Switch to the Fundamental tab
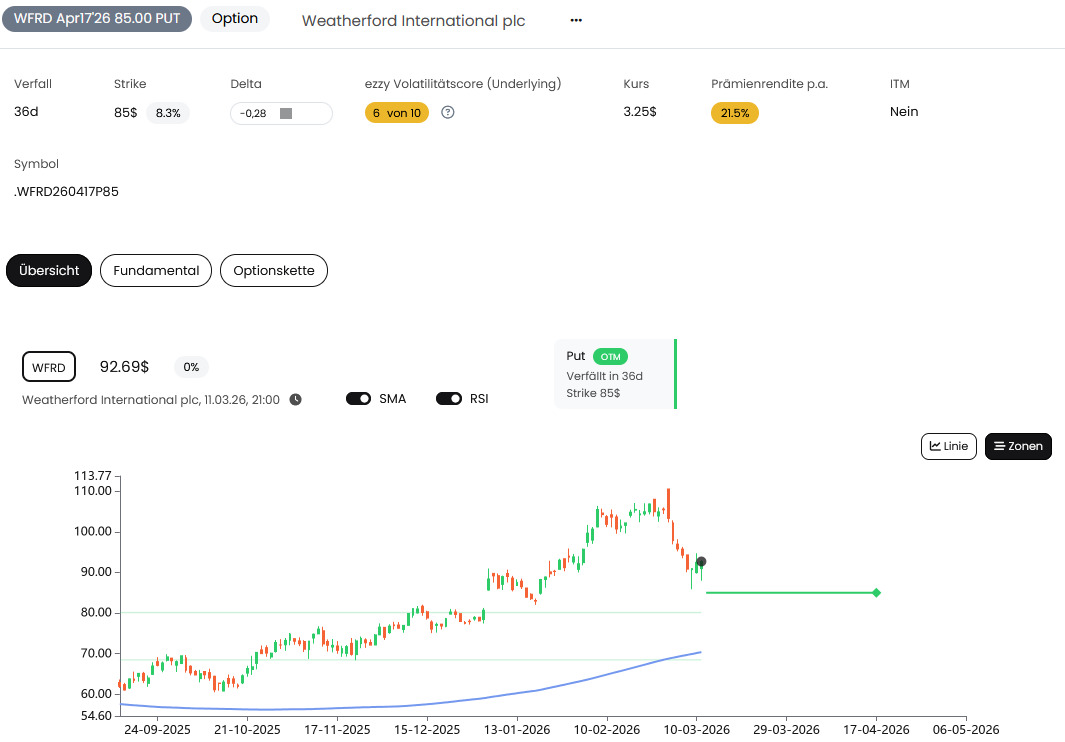 (156, 271)
